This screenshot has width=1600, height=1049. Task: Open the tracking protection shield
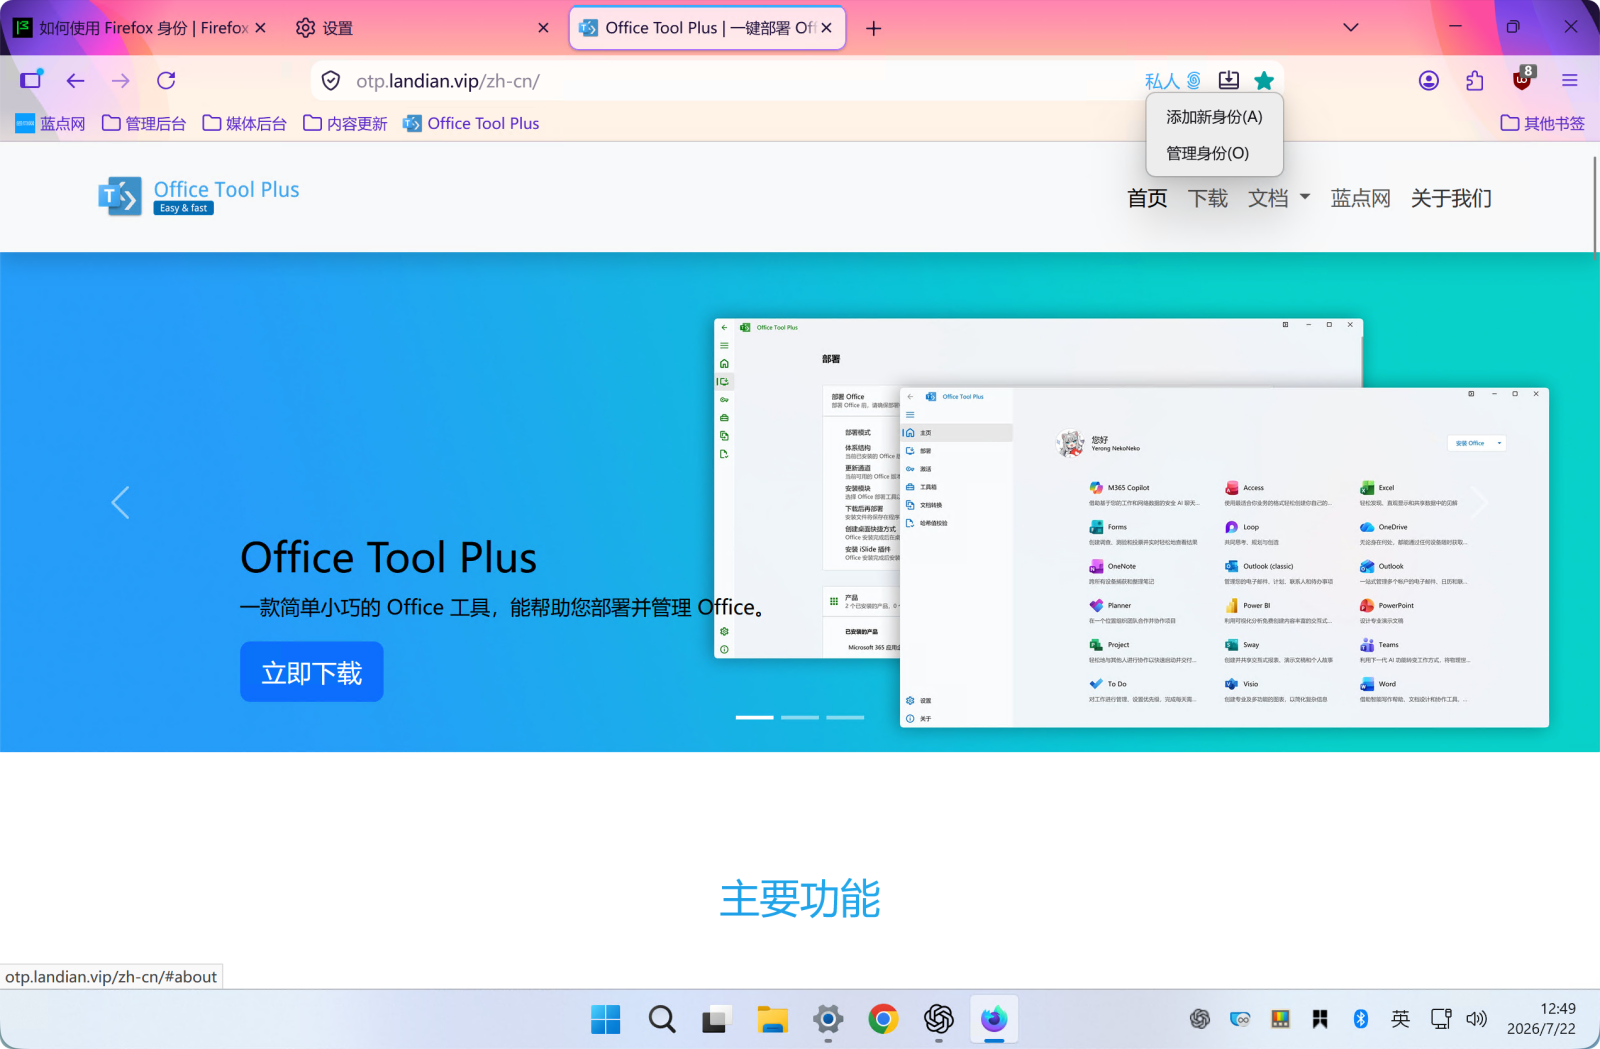331,81
